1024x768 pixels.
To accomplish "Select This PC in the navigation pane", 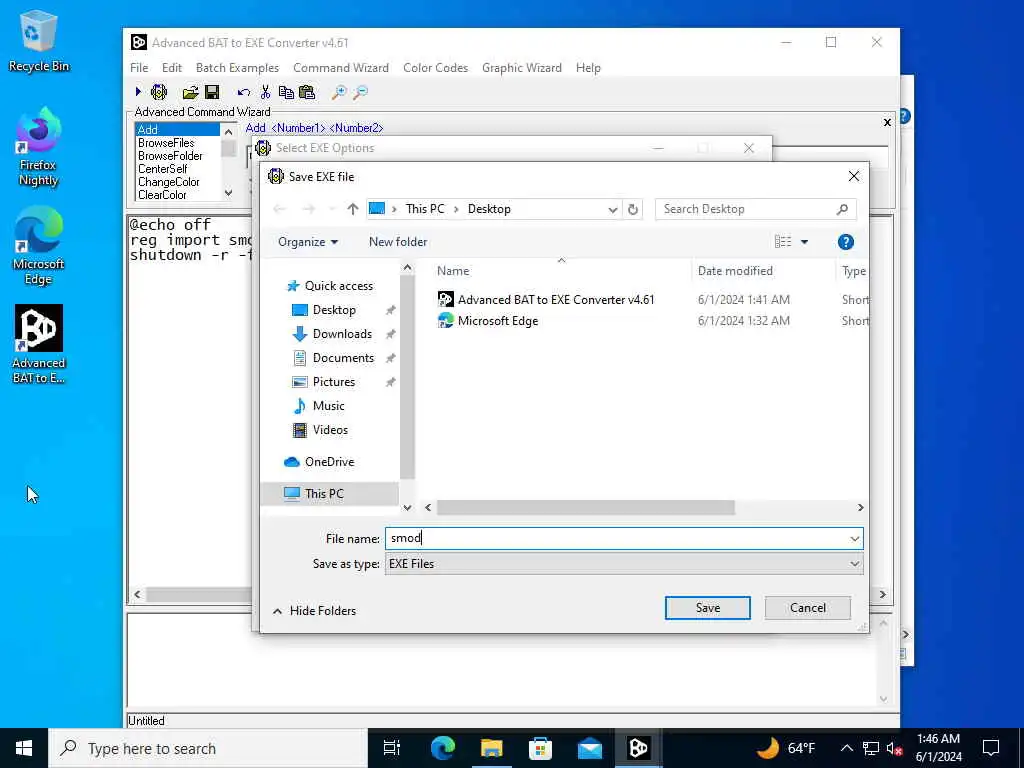I will click(x=330, y=494).
